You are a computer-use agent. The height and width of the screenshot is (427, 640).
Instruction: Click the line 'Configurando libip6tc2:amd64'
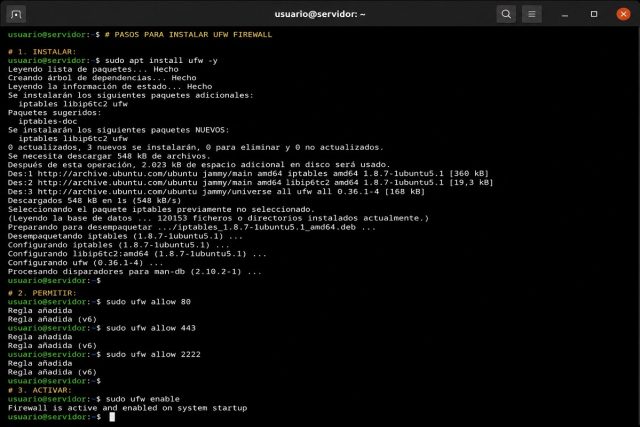point(137,254)
